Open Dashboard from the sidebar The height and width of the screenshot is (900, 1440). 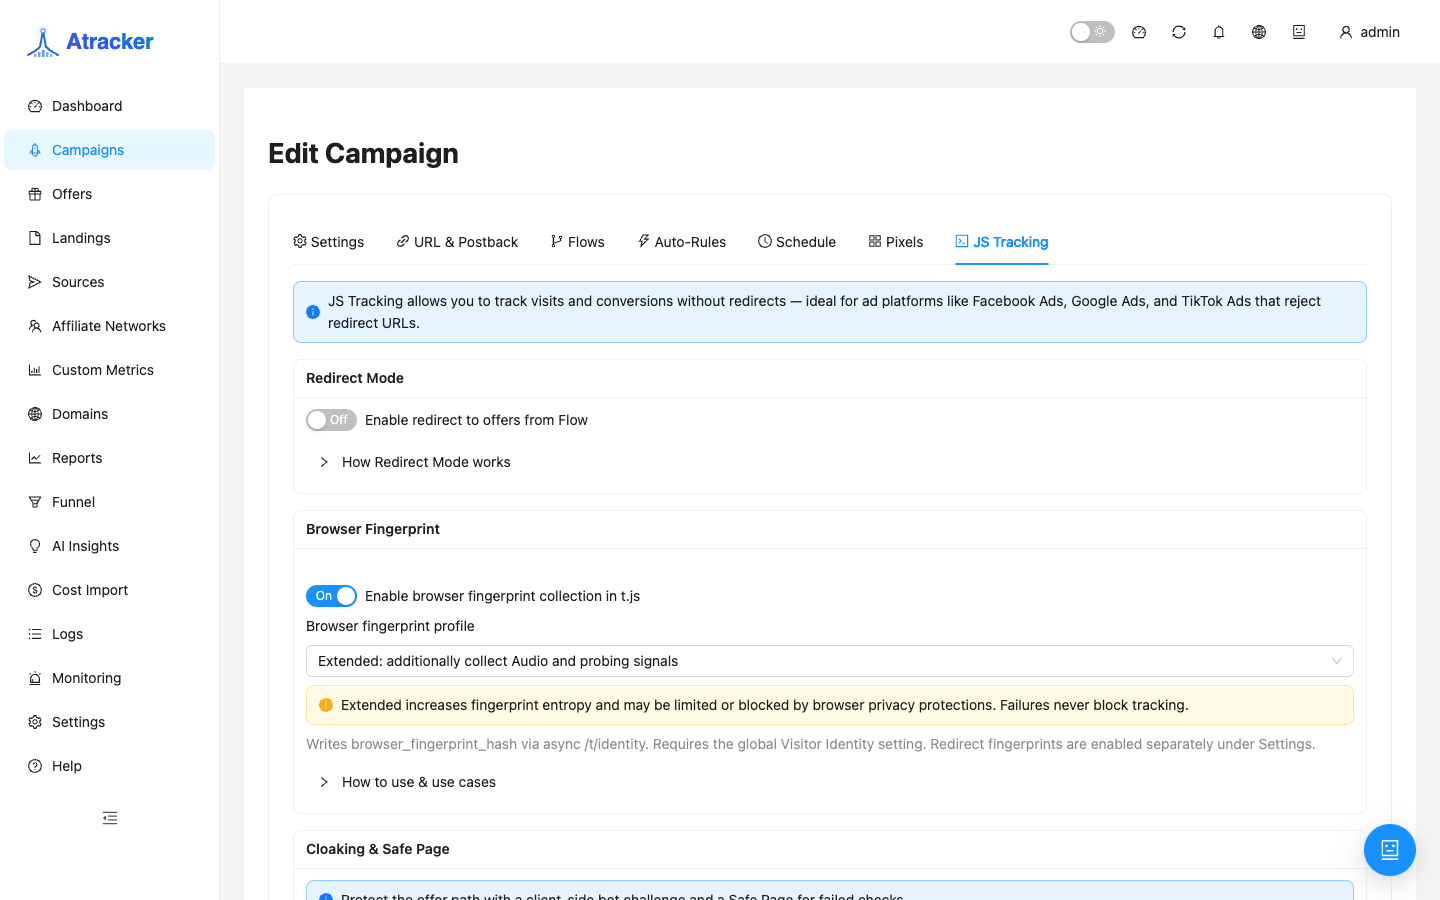(x=110, y=106)
